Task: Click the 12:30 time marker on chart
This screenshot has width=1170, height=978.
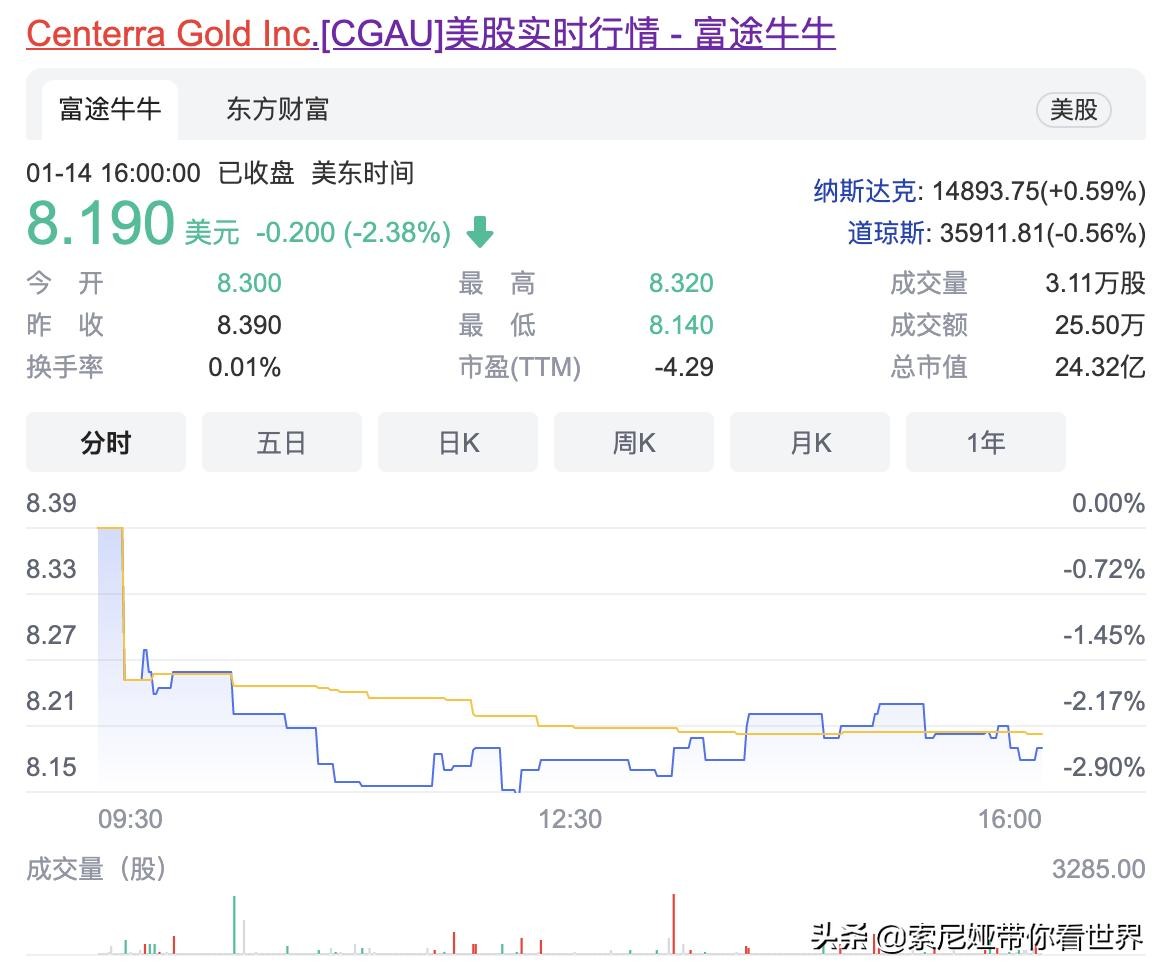Action: 570,820
